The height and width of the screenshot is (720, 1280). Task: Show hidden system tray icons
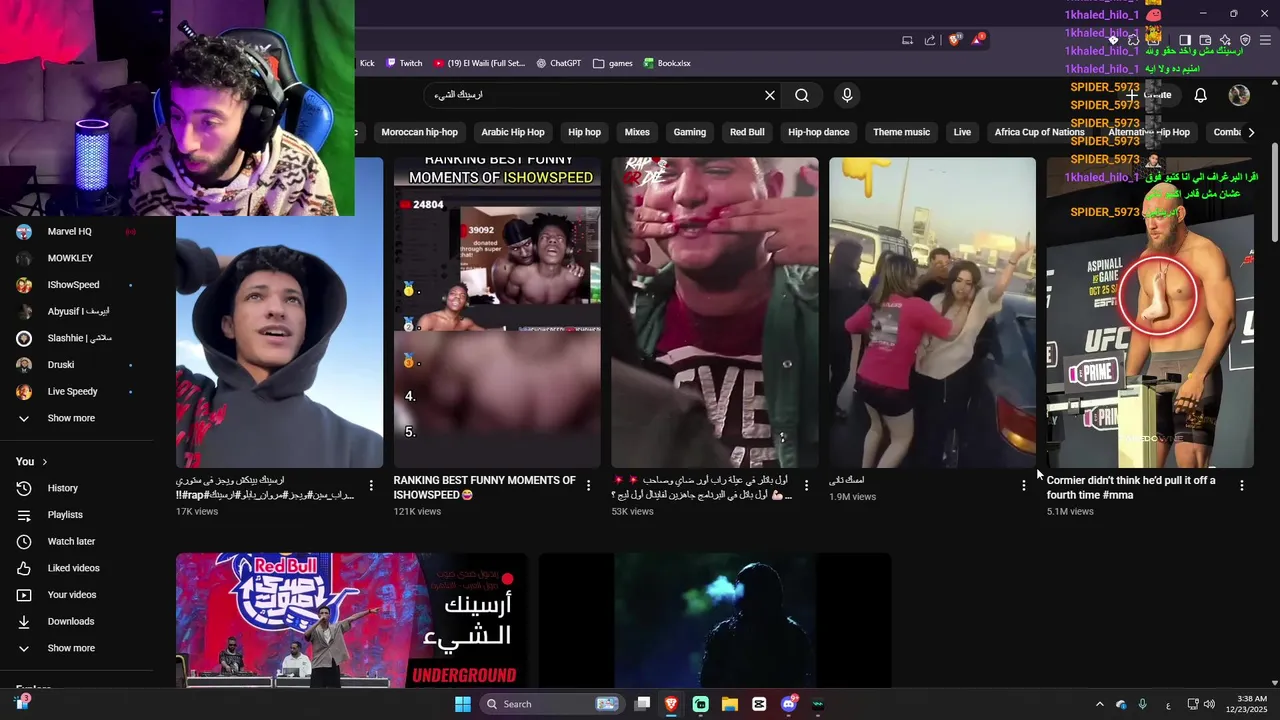pos(1100,704)
